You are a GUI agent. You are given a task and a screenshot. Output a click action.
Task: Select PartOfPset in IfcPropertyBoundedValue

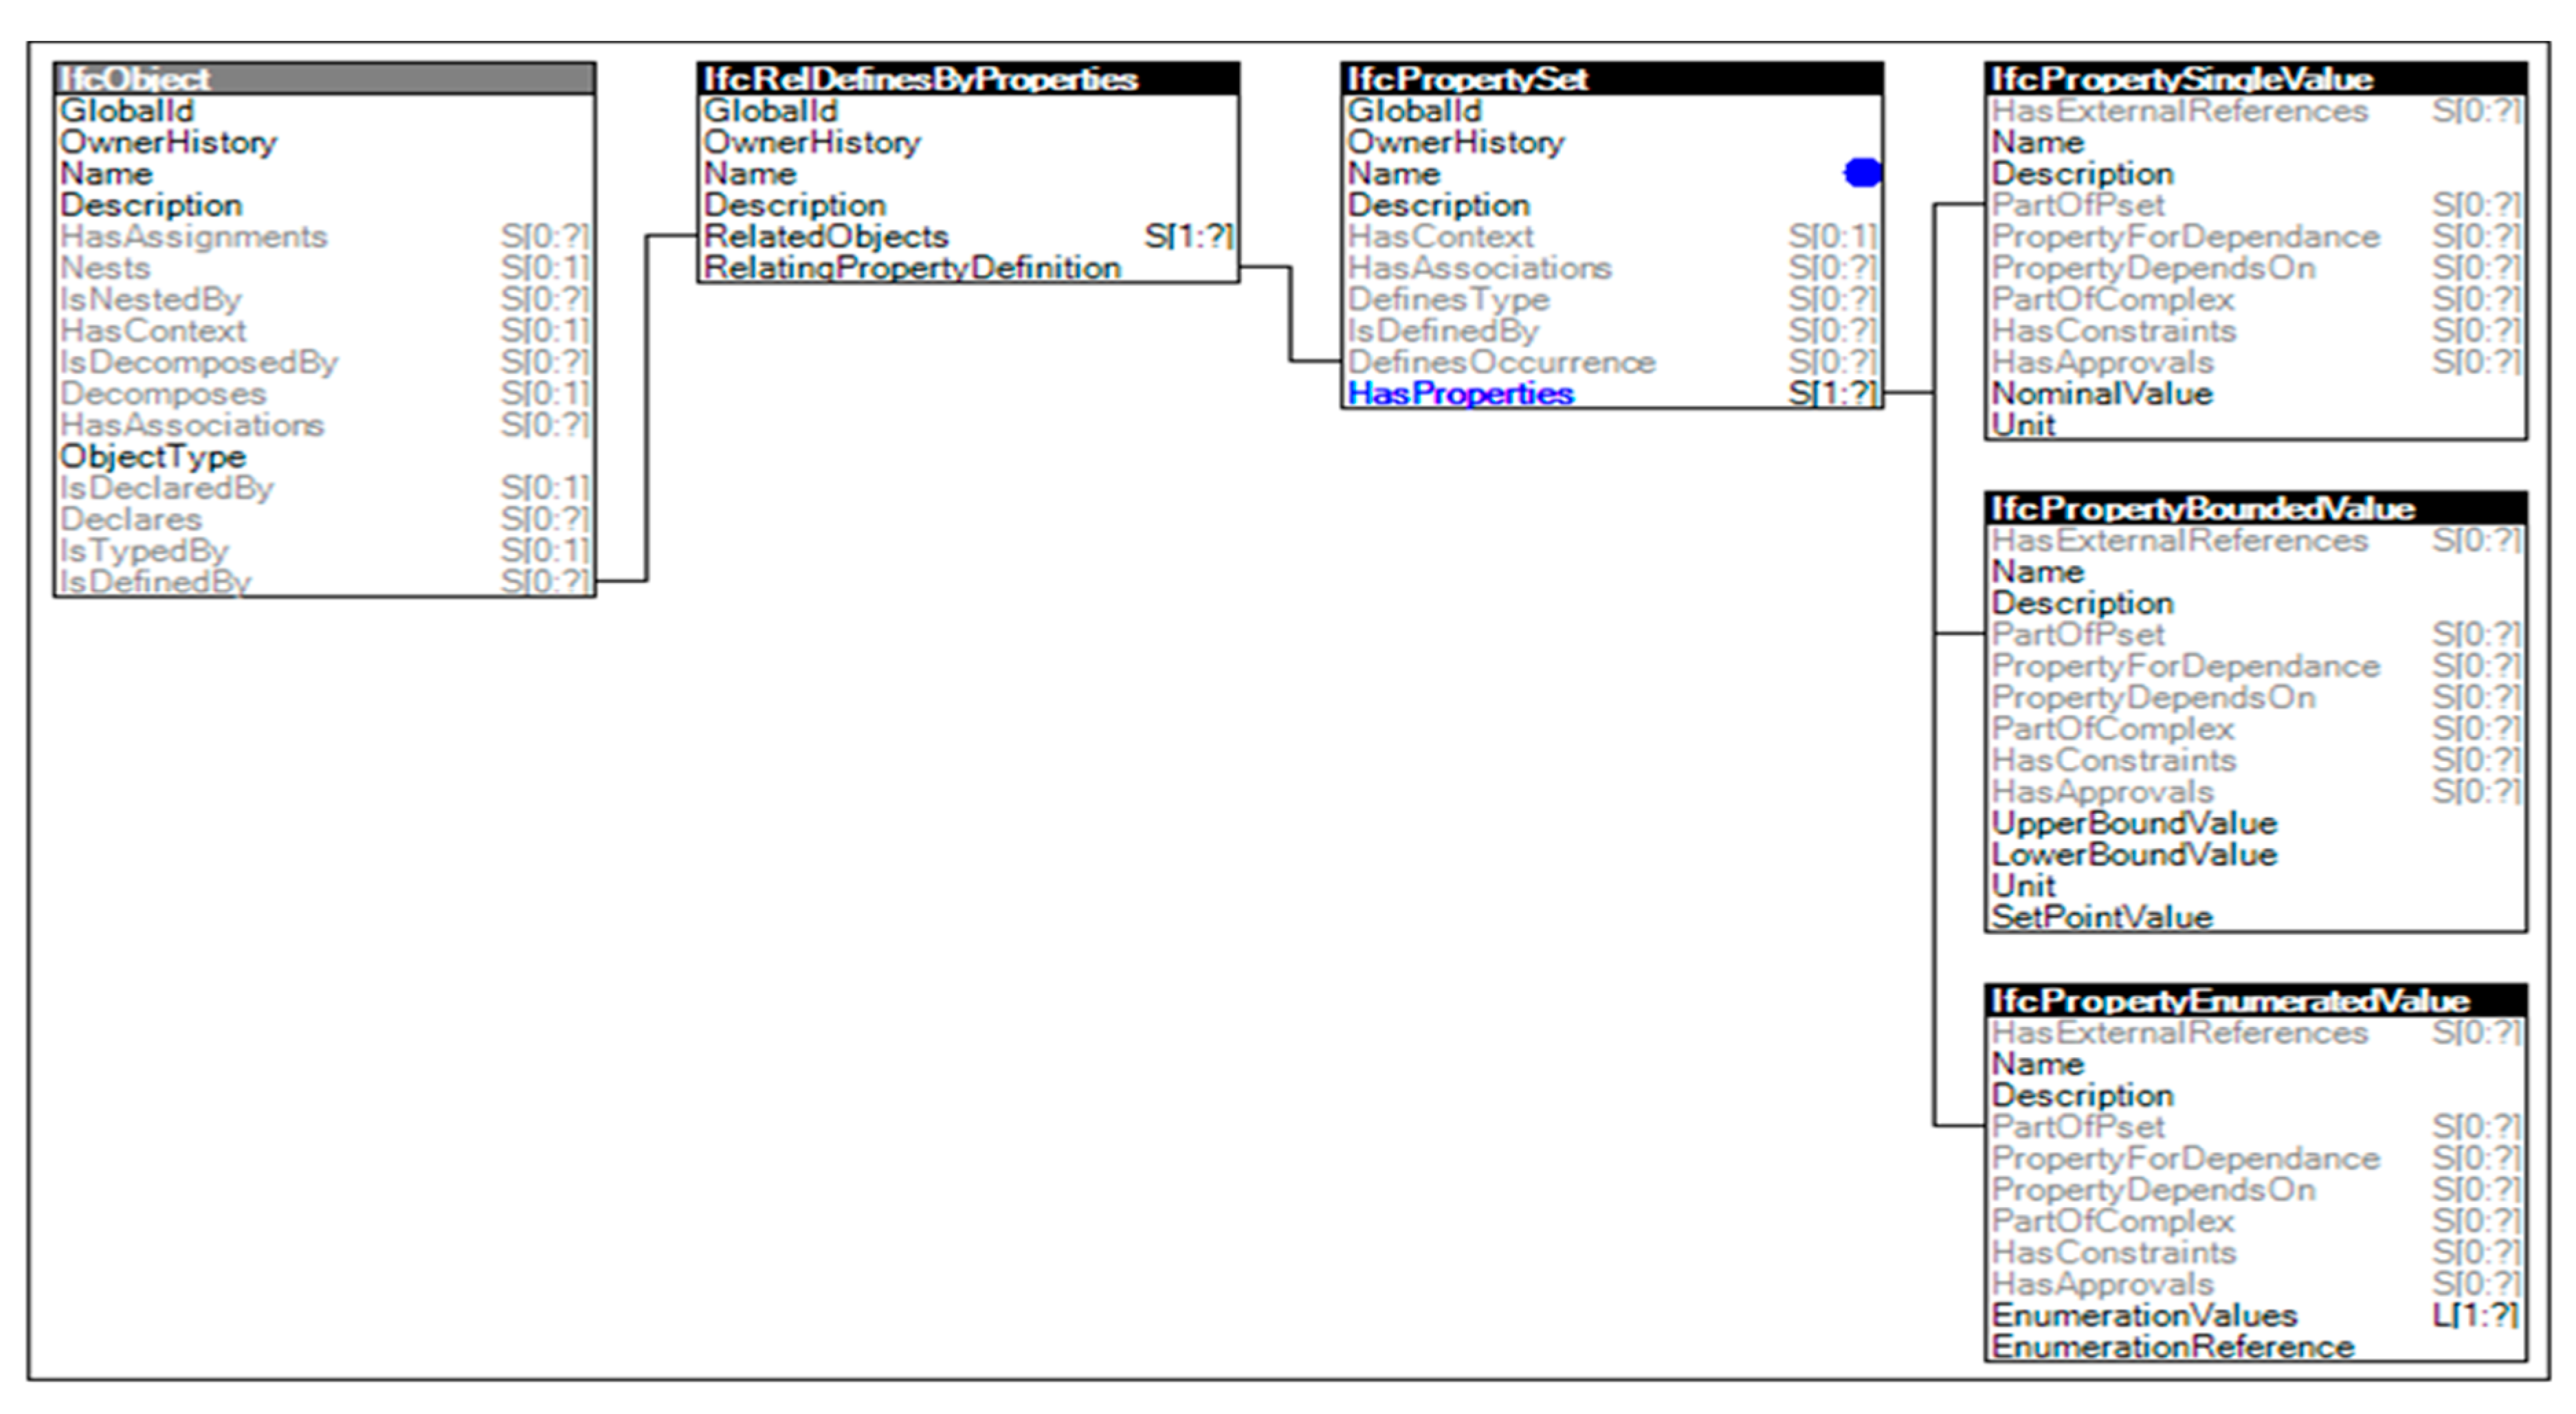click(x=2077, y=635)
